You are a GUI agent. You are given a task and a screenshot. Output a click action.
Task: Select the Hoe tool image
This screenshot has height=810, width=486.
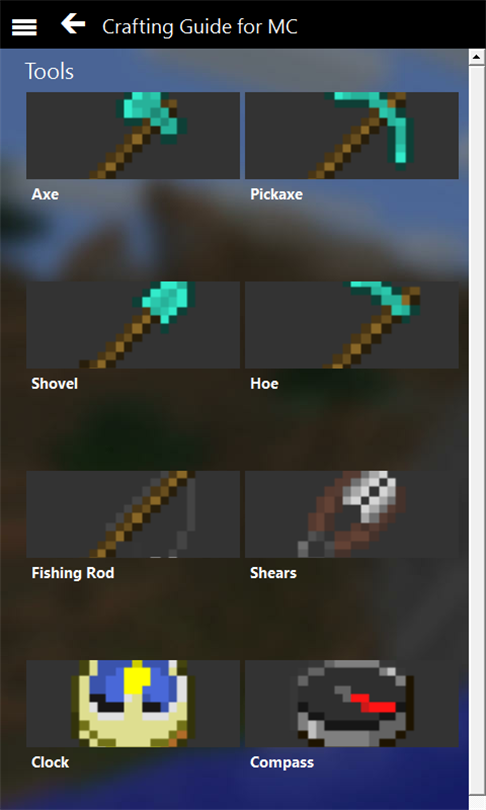352,325
